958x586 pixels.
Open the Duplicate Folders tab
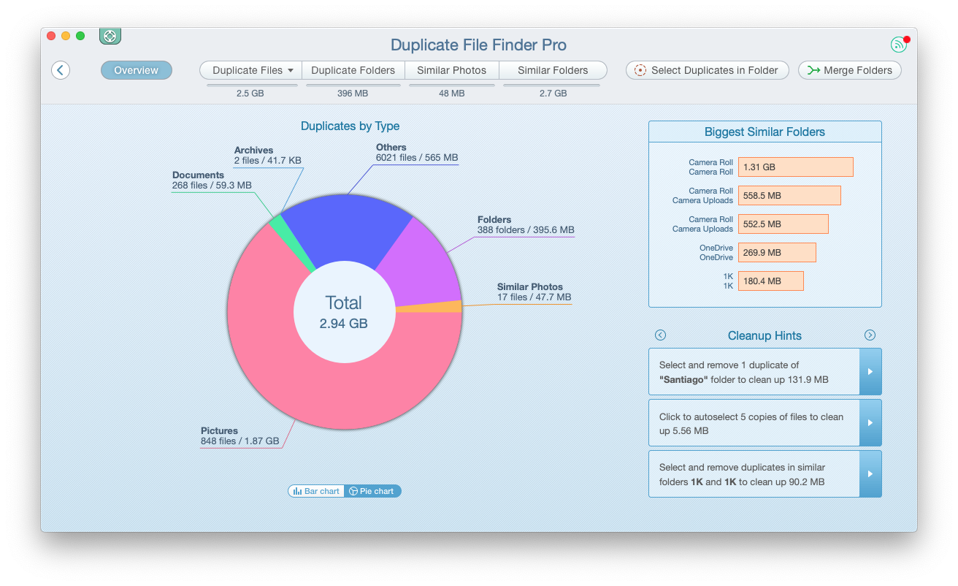coord(353,70)
